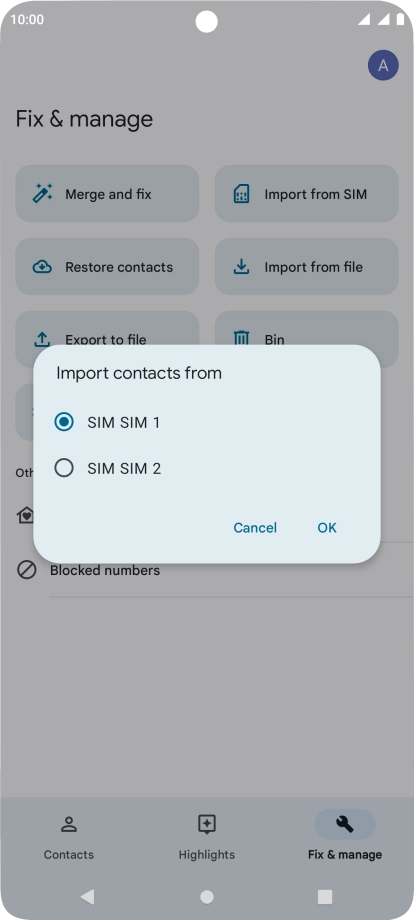Tap the Android home circle button
Viewport: 414px width, 920px height.
[207, 897]
